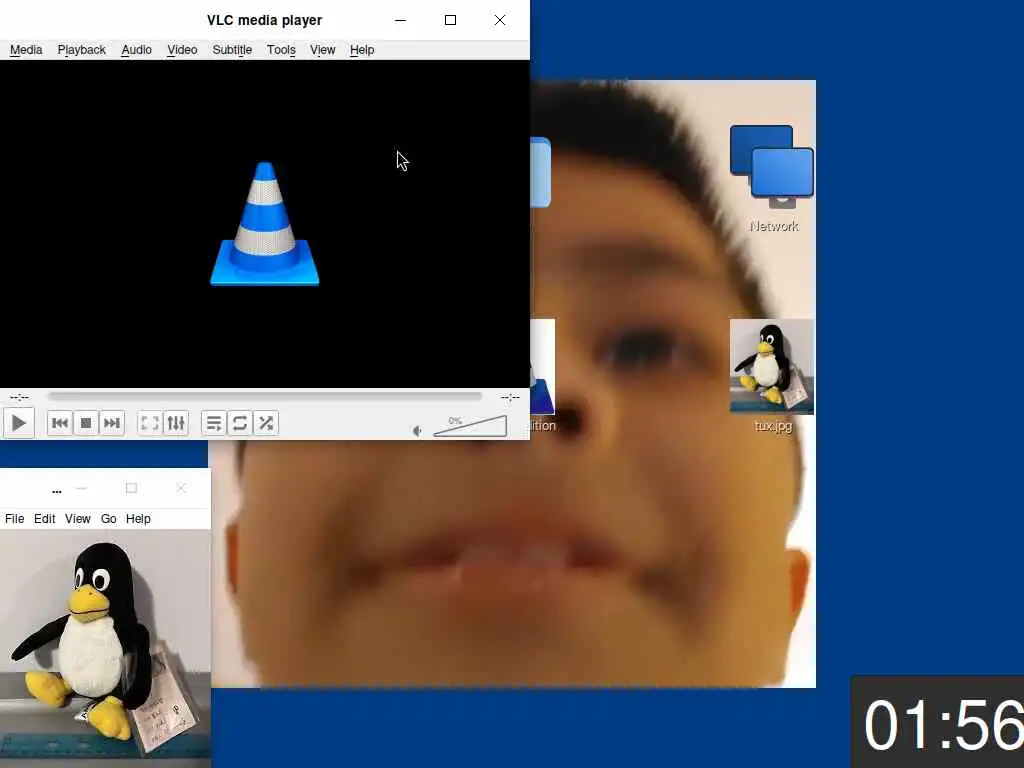Screen dimensions: 1024x768
Task: Adjust the VLC volume slider
Action: coord(470,426)
